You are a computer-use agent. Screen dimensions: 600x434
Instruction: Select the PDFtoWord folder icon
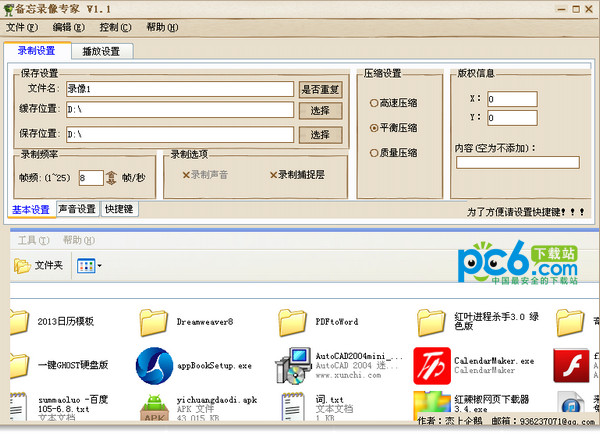292,323
